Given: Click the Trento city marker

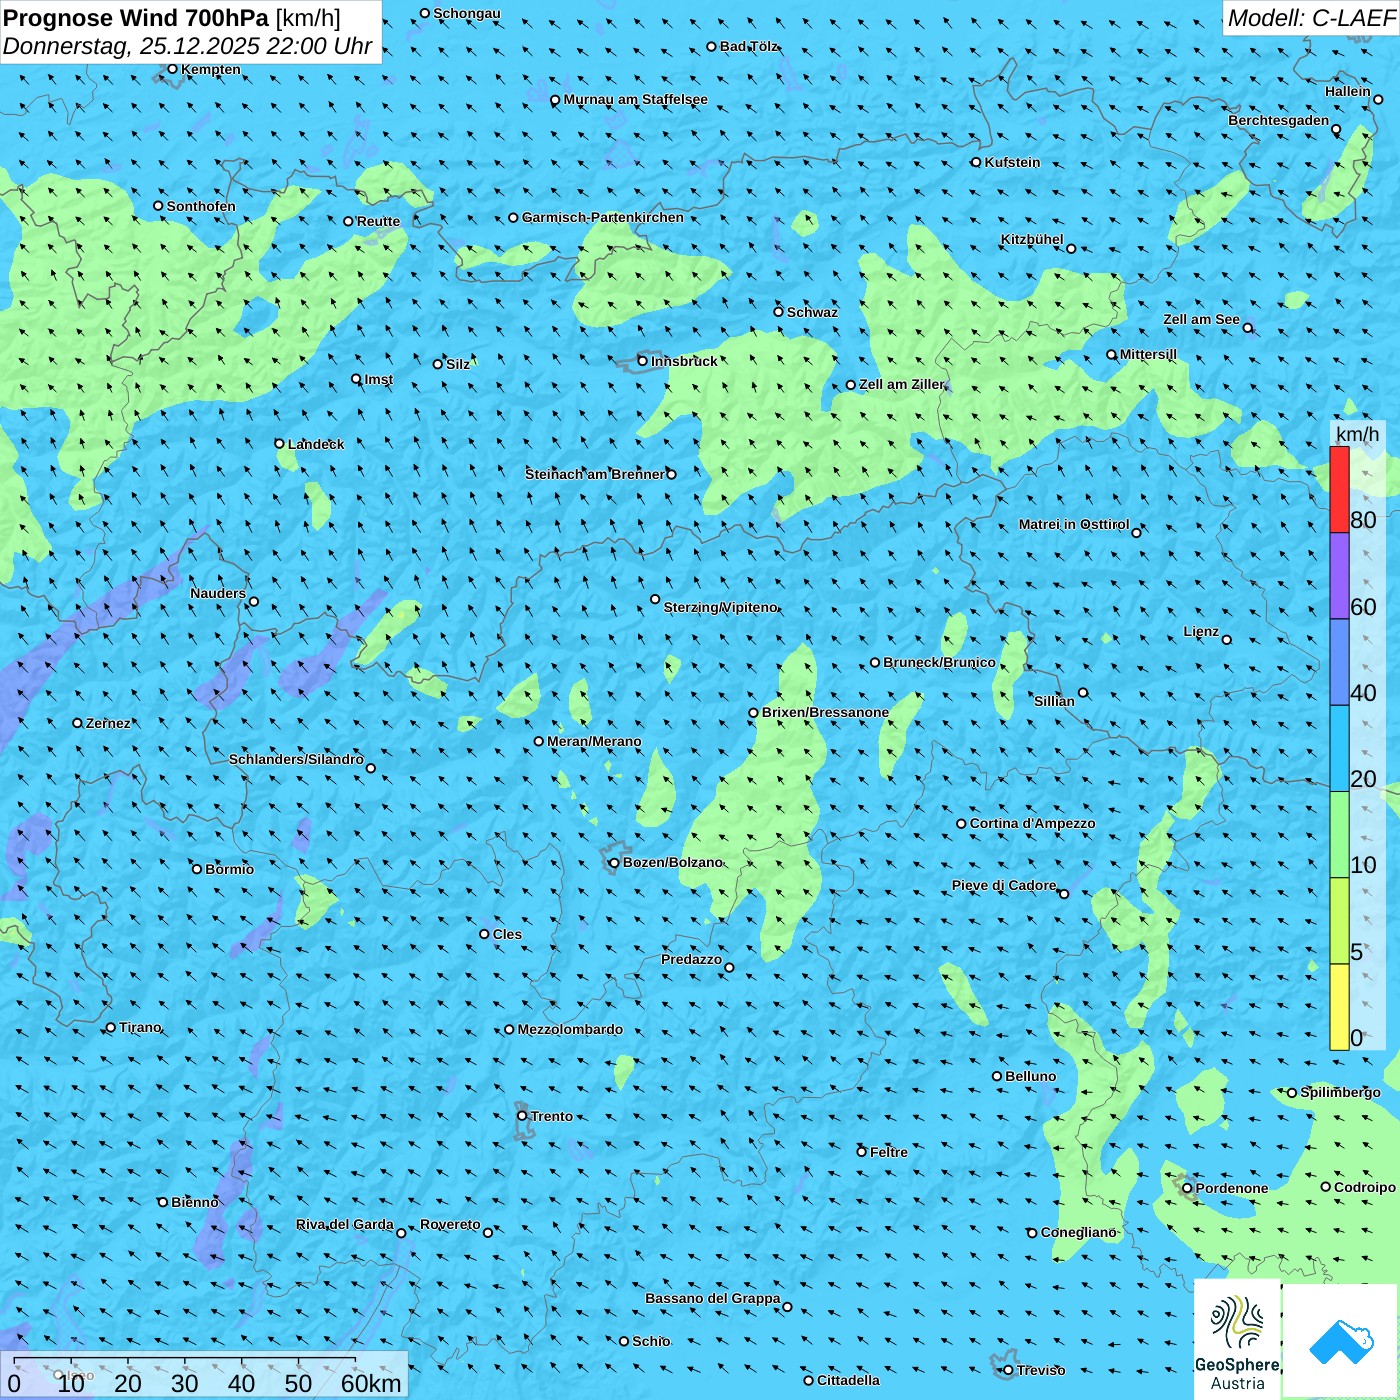Looking at the screenshot, I should pos(522,1116).
